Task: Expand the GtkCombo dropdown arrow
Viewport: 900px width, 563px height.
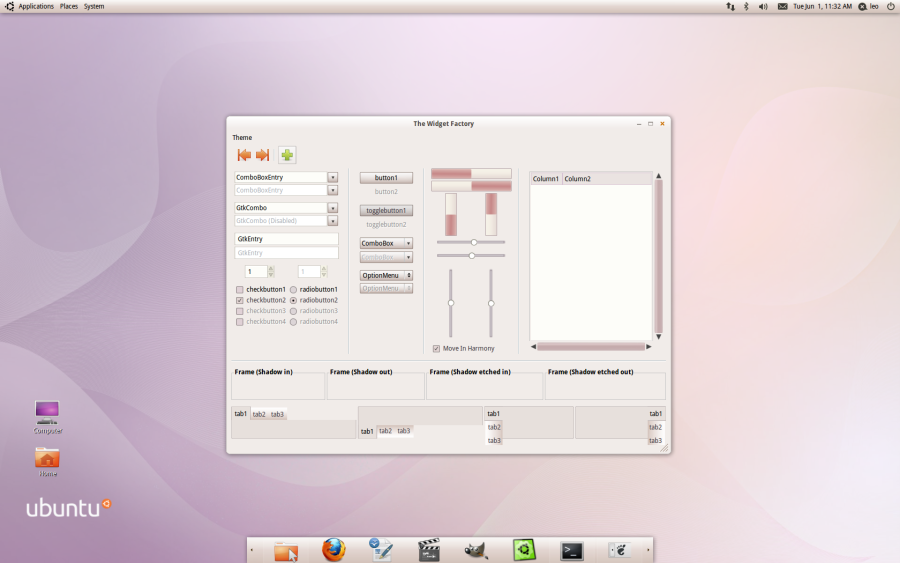Action: point(332,208)
